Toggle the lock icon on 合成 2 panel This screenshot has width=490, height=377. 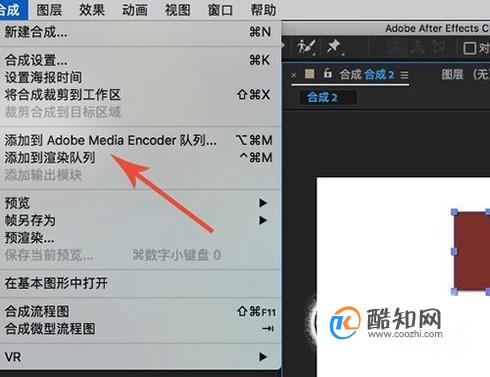point(328,73)
